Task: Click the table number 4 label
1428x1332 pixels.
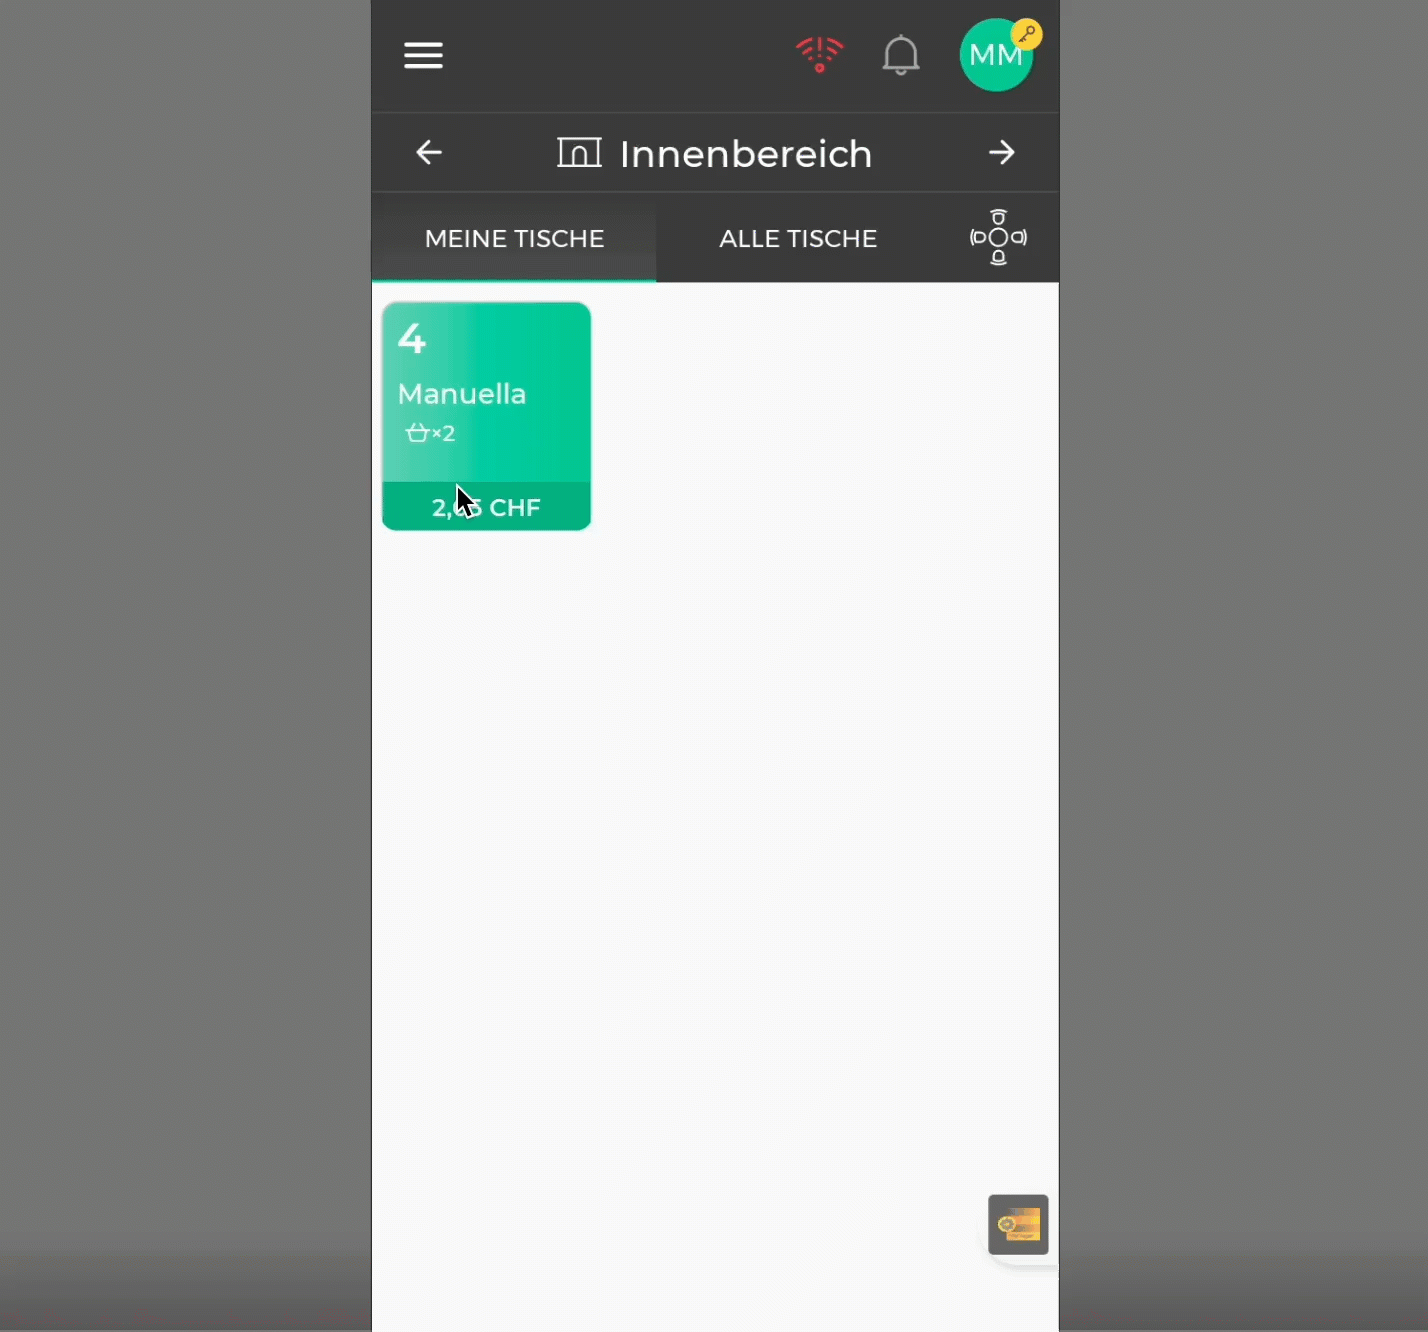Action: pos(411,339)
